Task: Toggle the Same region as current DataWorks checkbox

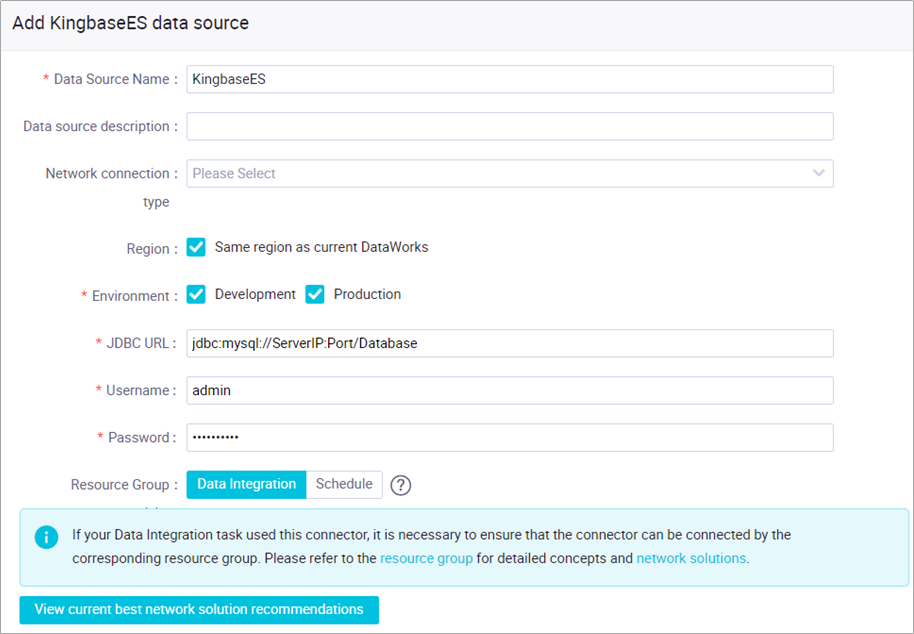Action: (196, 247)
